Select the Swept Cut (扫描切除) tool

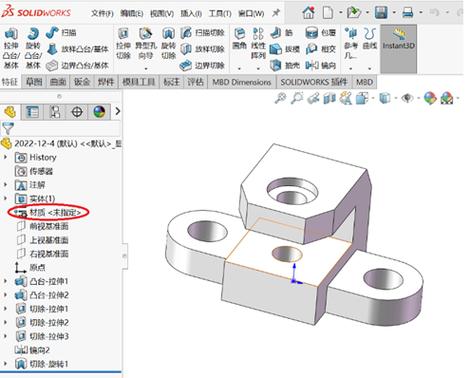point(202,33)
